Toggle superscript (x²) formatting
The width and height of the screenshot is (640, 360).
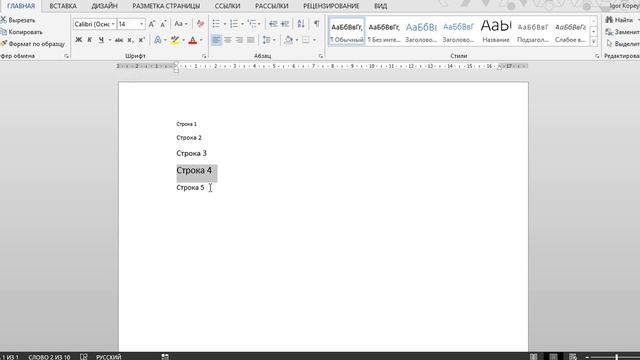[141, 40]
